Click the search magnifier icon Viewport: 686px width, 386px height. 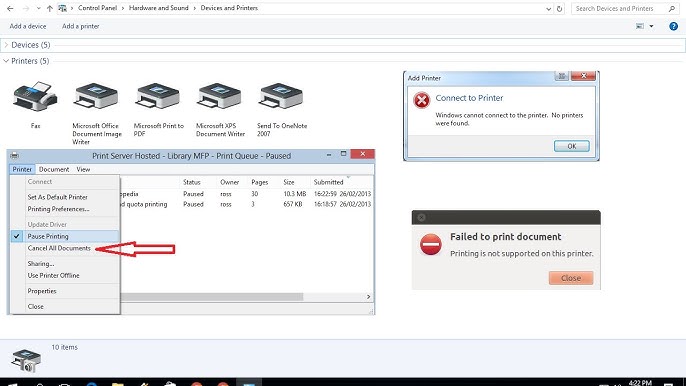(672, 8)
